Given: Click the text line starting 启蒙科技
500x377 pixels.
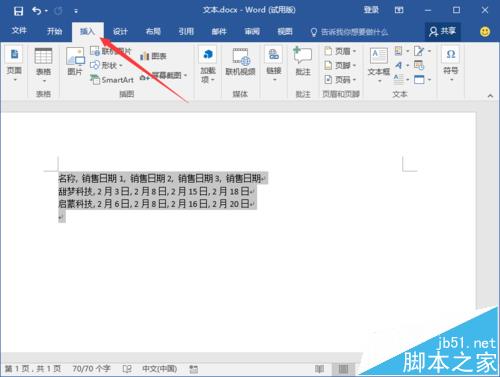Looking at the screenshot, I should coord(157,204).
